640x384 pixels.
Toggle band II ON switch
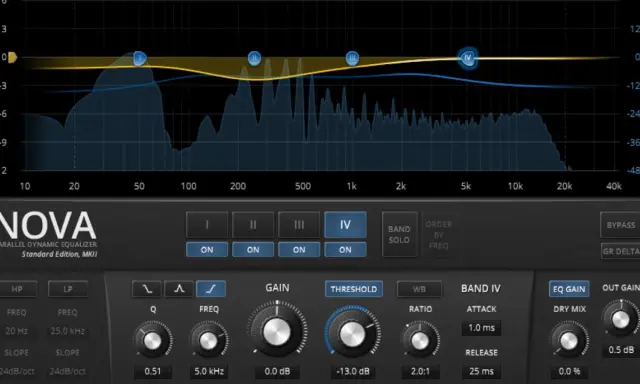coord(253,250)
